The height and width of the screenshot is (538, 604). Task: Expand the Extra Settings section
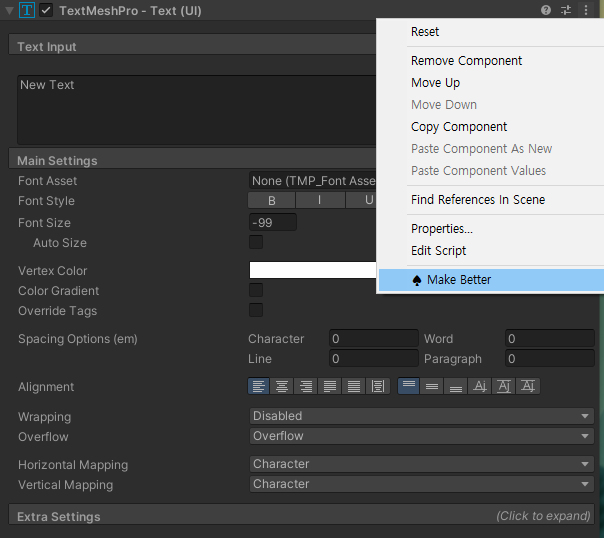(x=302, y=516)
